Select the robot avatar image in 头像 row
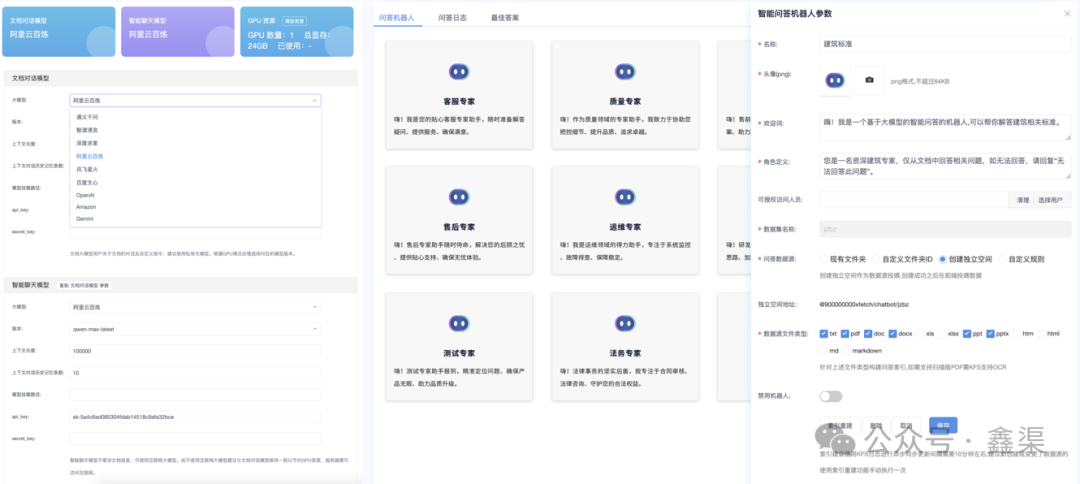The width and height of the screenshot is (1080, 484). 834,81
